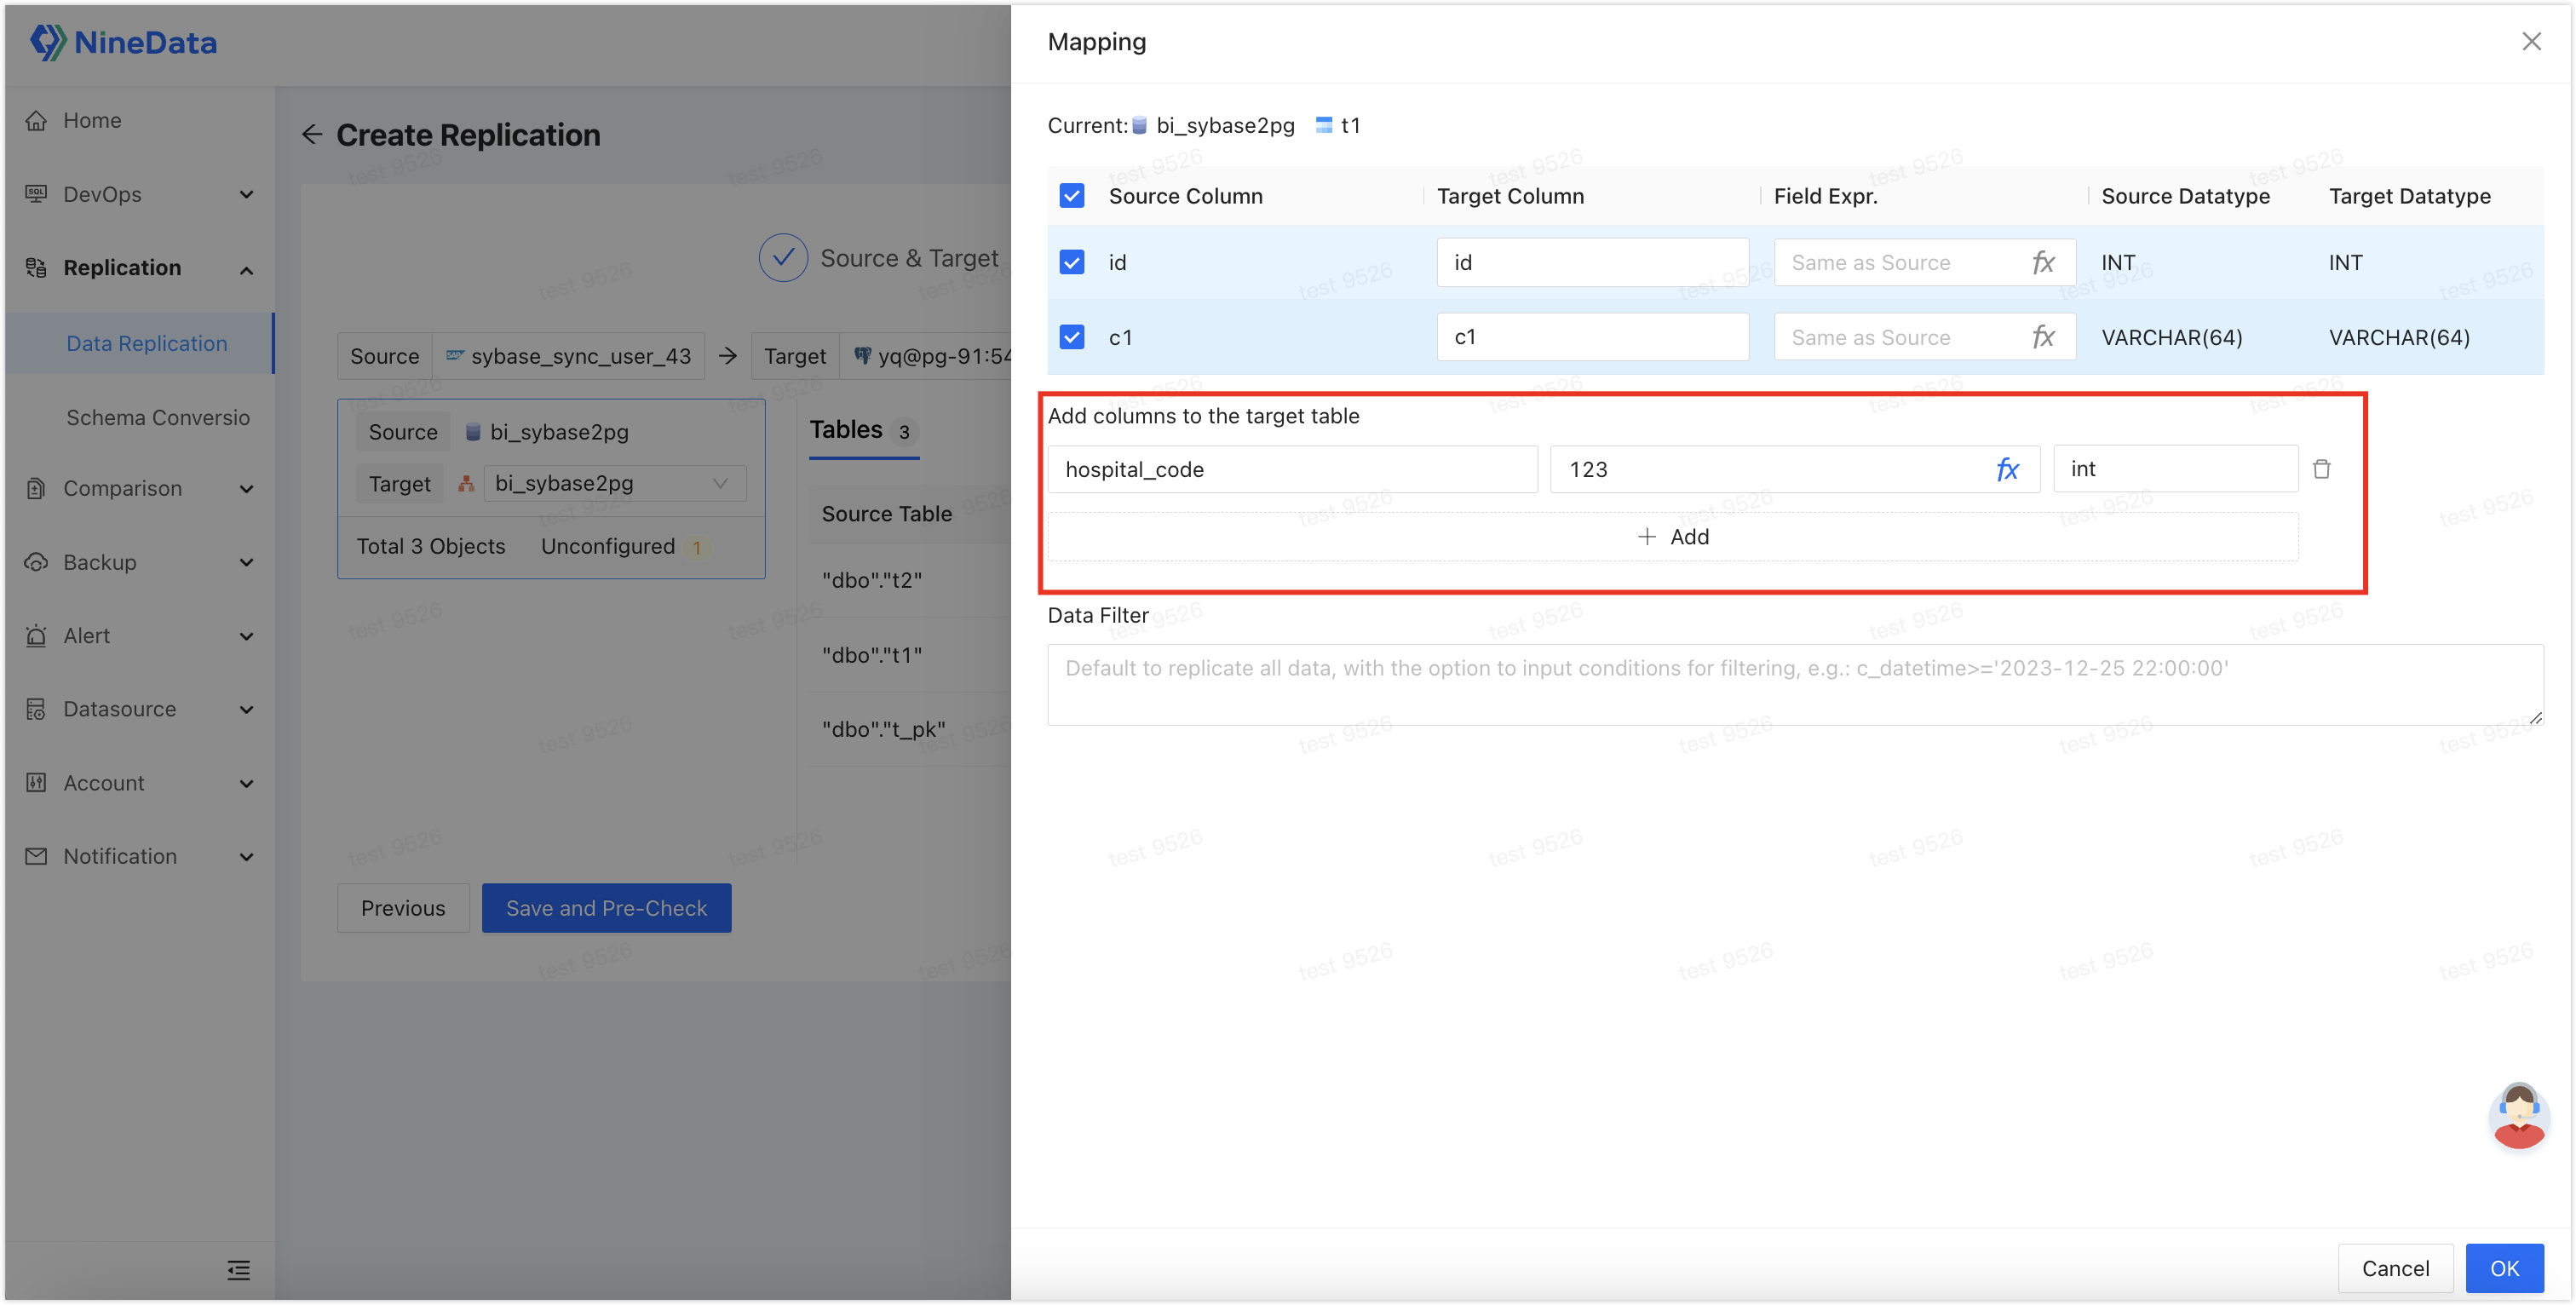Expand the Alert menu chevron

246,636
